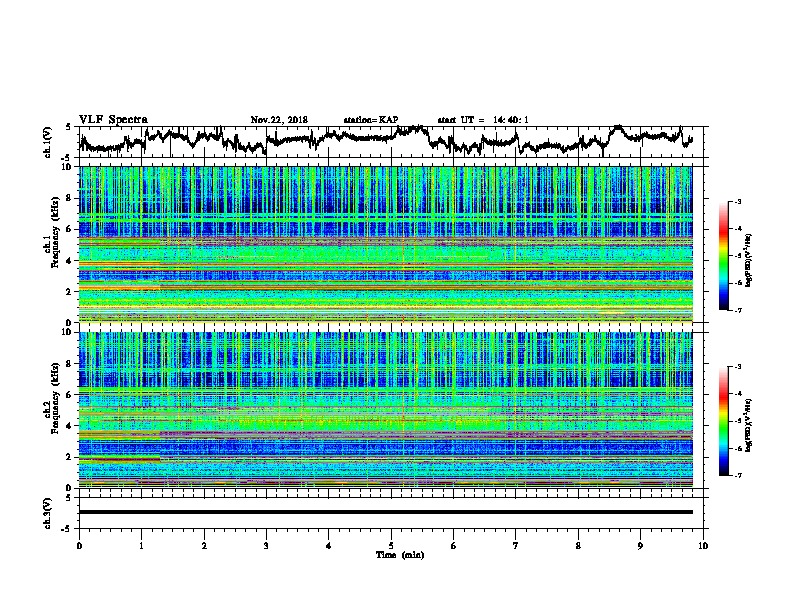Click the "8" kHz tick on ch.1 spectrogram

[x=71, y=198]
